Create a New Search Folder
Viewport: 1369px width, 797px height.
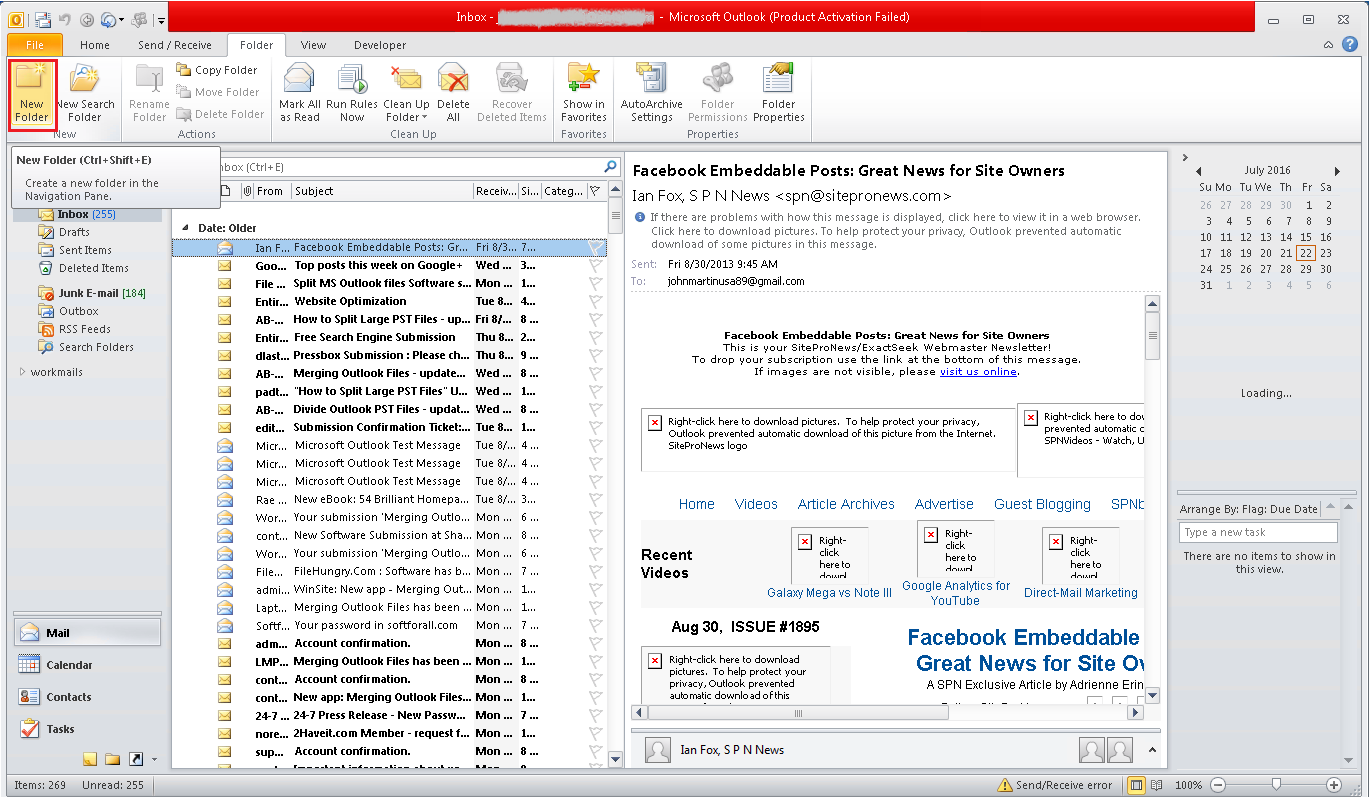[85, 94]
